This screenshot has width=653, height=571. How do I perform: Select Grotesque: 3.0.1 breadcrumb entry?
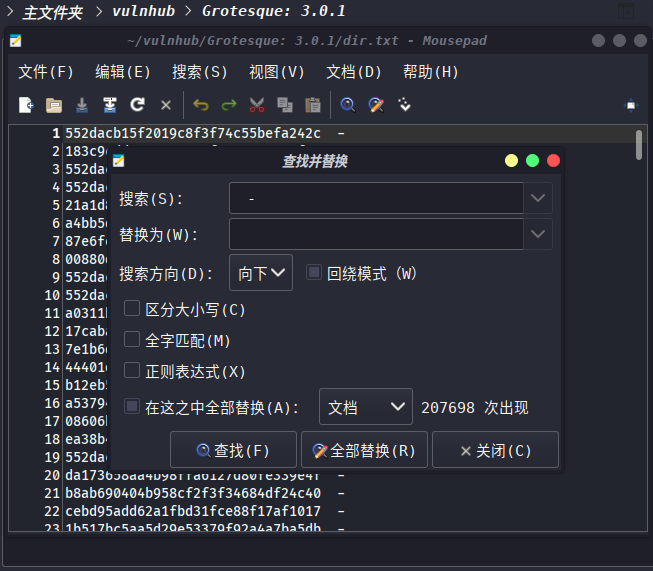pos(274,11)
